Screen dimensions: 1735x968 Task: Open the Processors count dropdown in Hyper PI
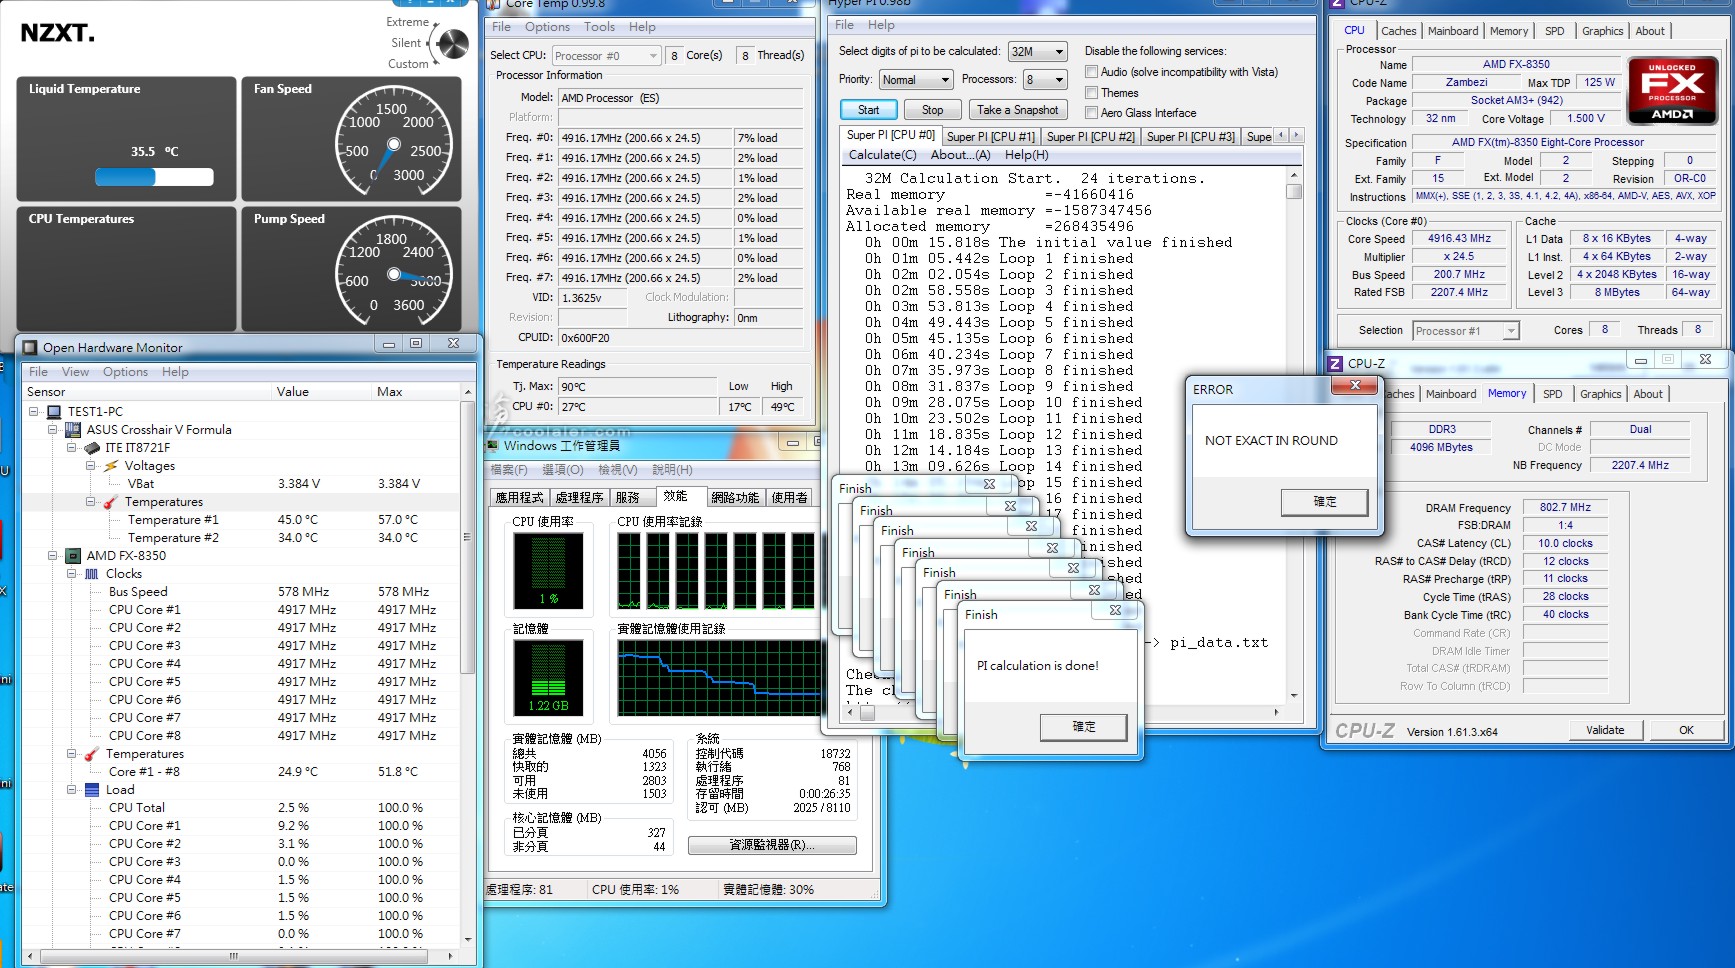[1045, 79]
